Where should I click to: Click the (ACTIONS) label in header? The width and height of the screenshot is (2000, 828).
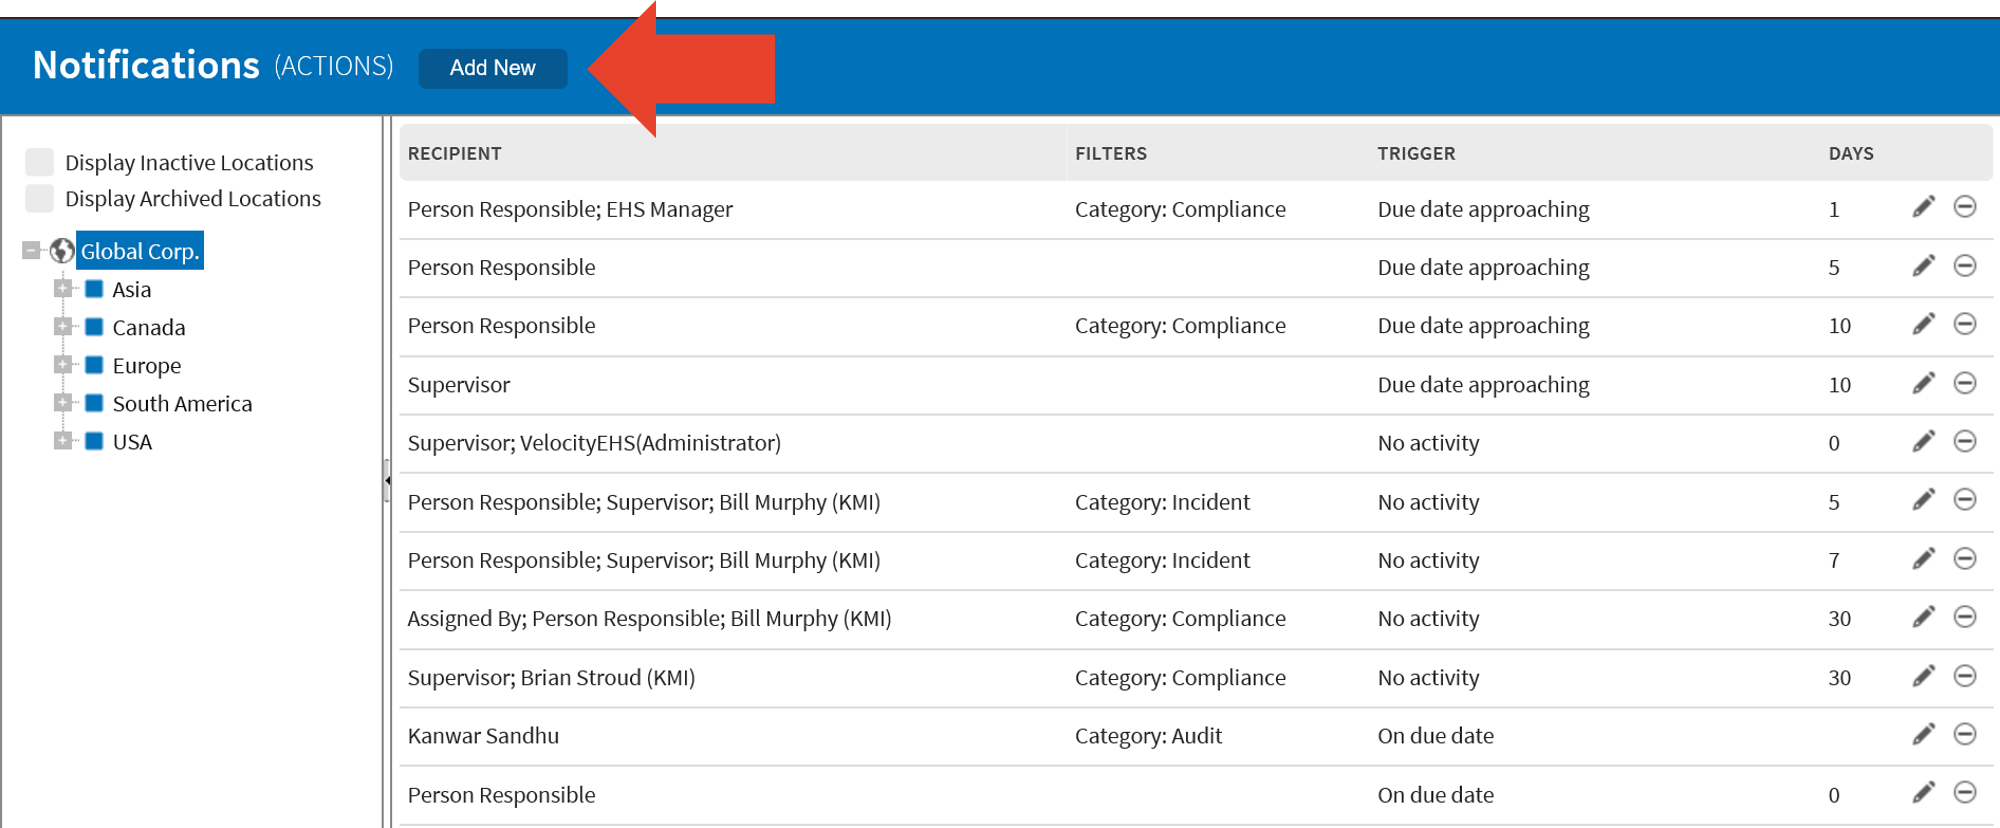click(x=334, y=66)
